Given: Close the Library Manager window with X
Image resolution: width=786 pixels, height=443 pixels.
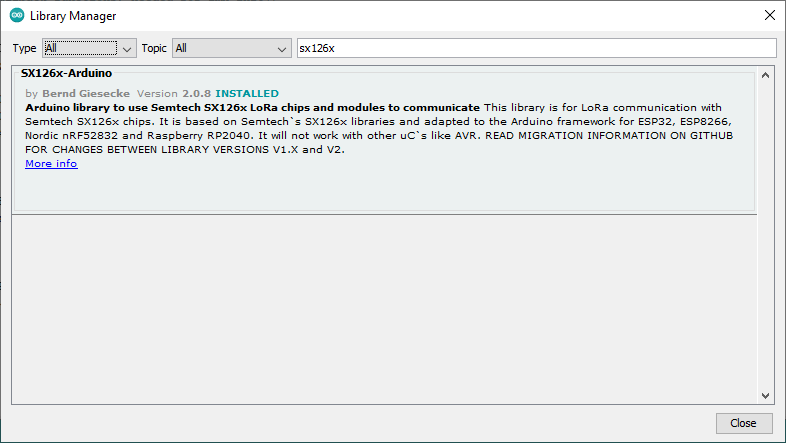Looking at the screenshot, I should (x=768, y=16).
